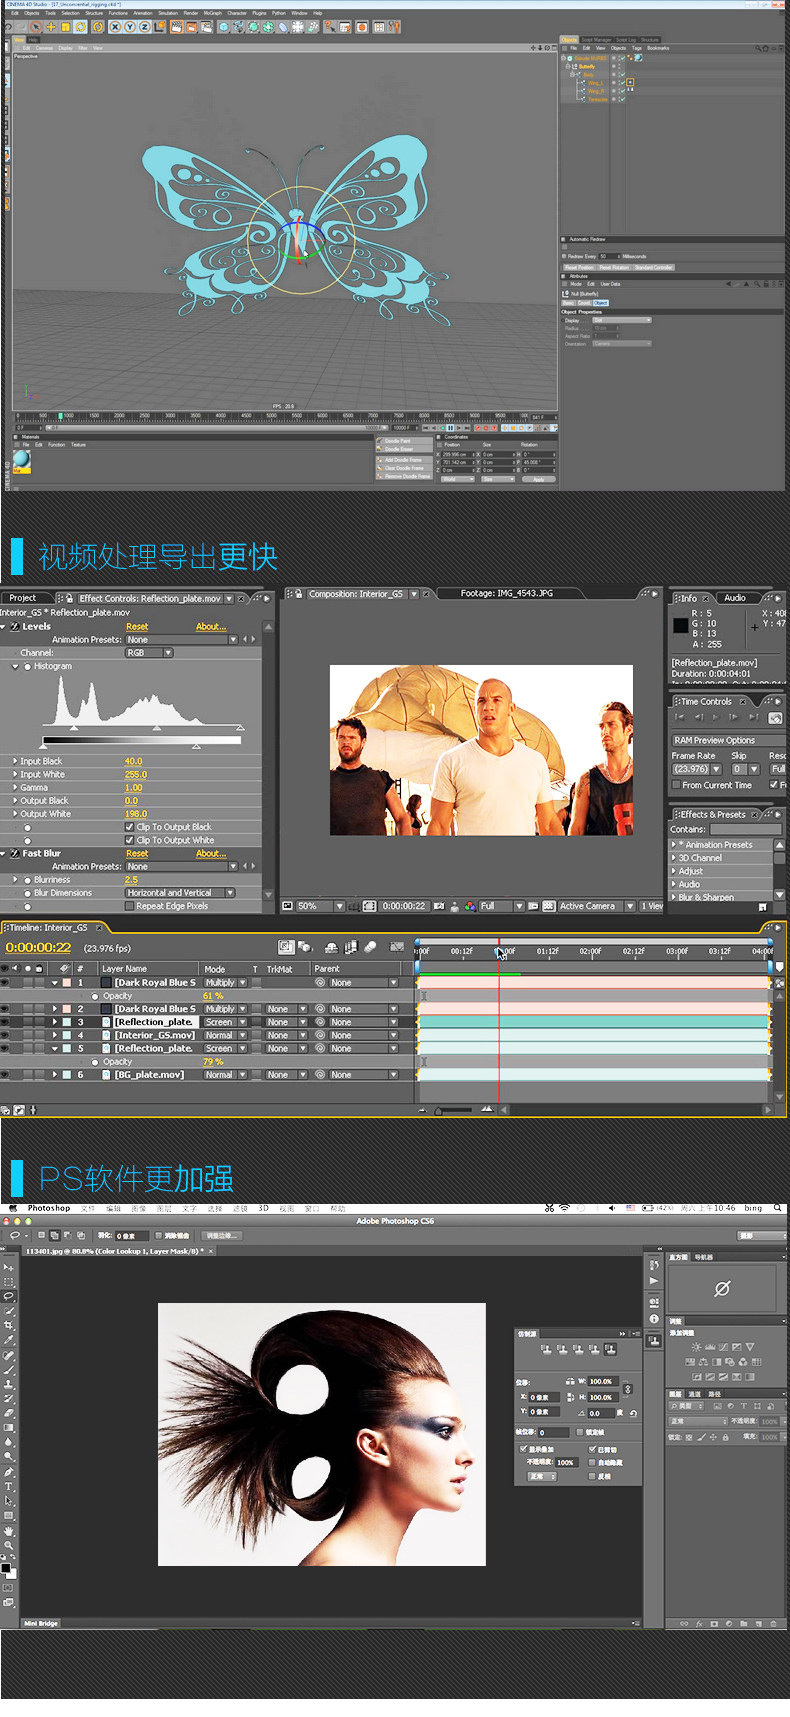Open the Full resolution dropdown
790x1717 pixels.
[501, 906]
